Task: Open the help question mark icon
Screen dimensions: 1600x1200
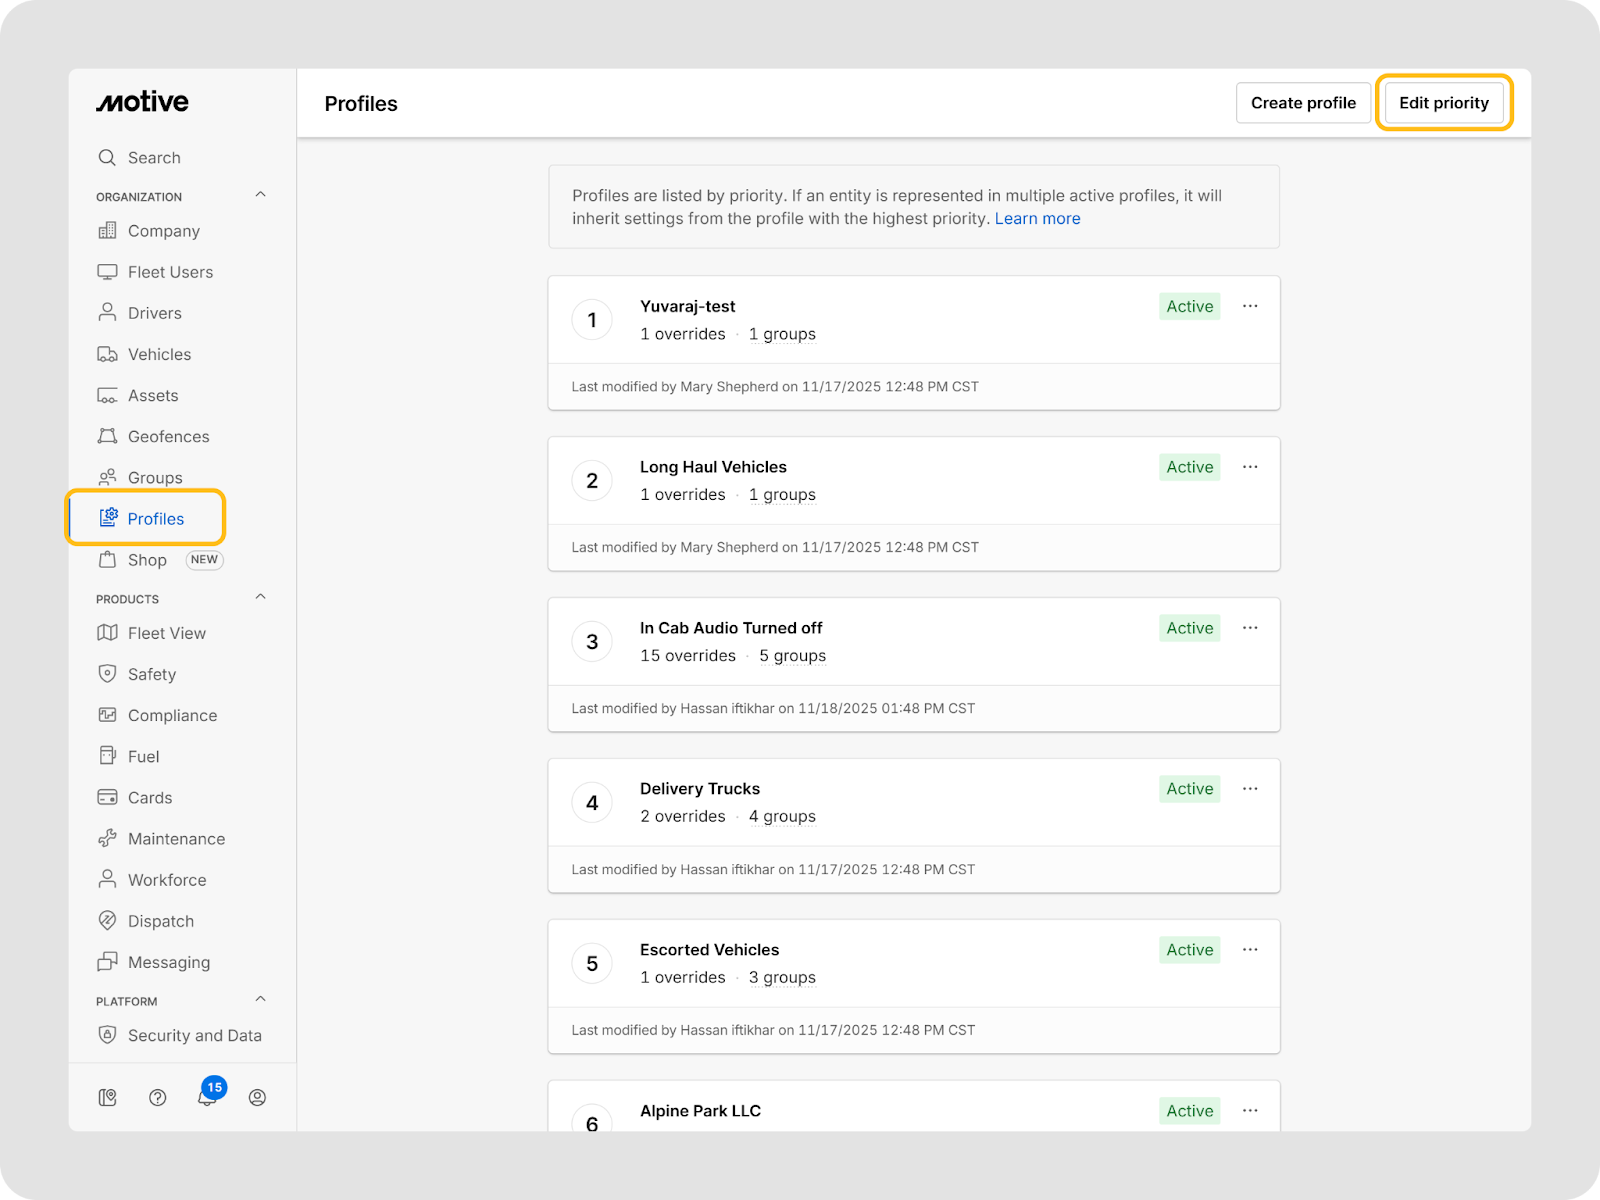Action: click(x=157, y=1097)
